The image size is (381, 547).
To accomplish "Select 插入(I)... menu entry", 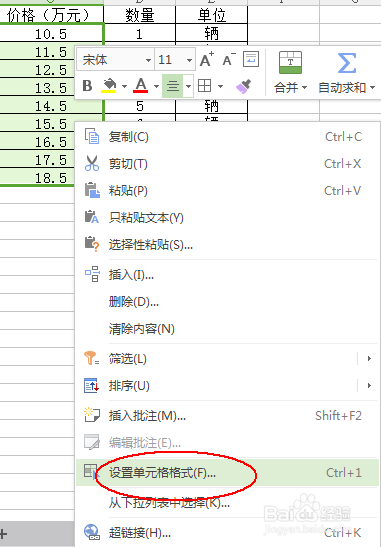I will pos(227,275).
